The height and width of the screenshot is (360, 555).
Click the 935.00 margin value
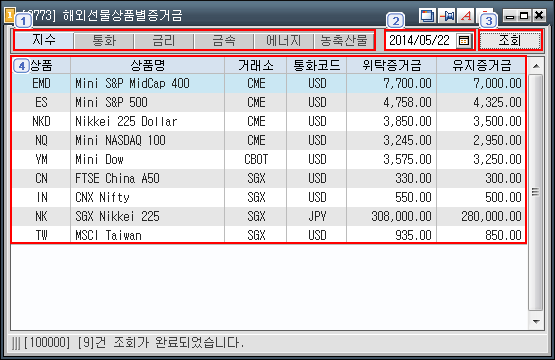(413, 235)
